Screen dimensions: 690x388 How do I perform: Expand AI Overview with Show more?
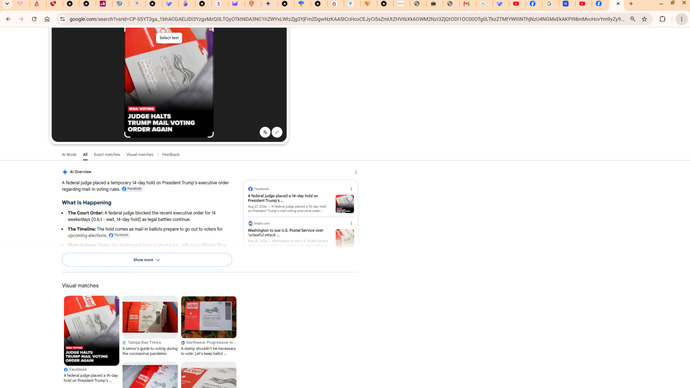[147, 260]
